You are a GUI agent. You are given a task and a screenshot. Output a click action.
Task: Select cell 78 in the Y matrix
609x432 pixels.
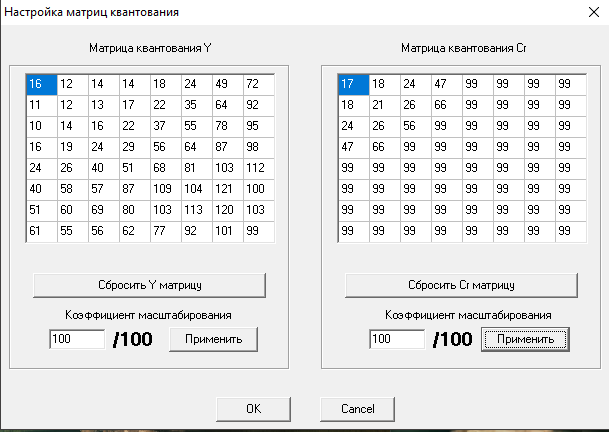228,127
